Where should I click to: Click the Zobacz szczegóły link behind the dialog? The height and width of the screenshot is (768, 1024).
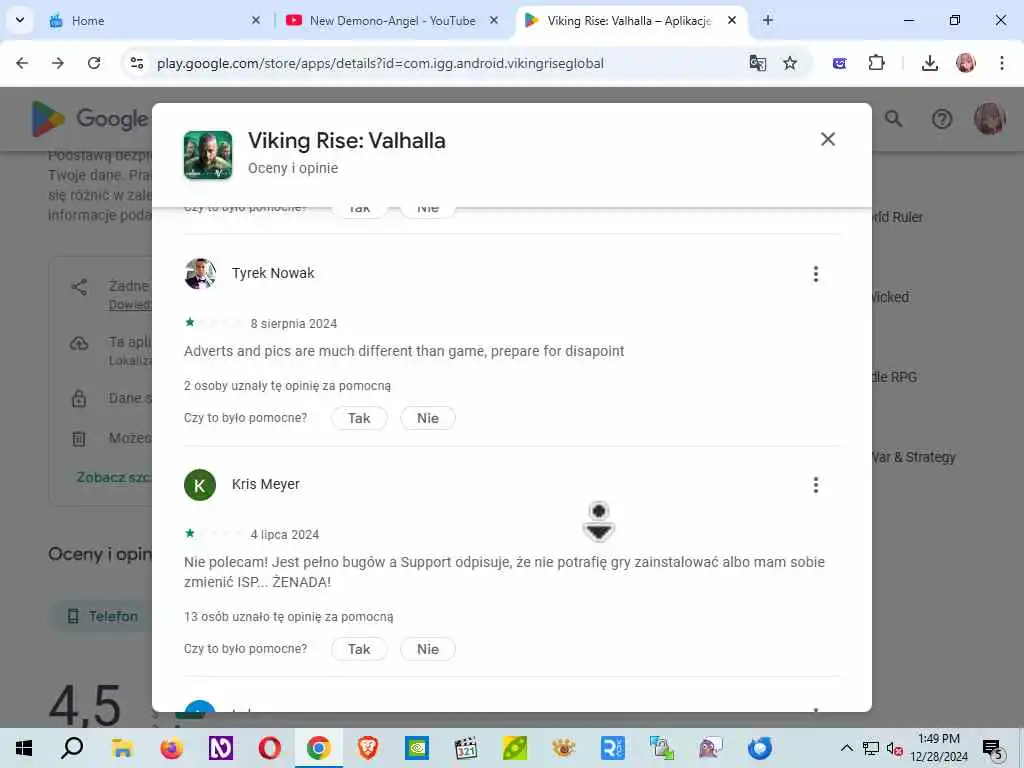click(x=114, y=477)
